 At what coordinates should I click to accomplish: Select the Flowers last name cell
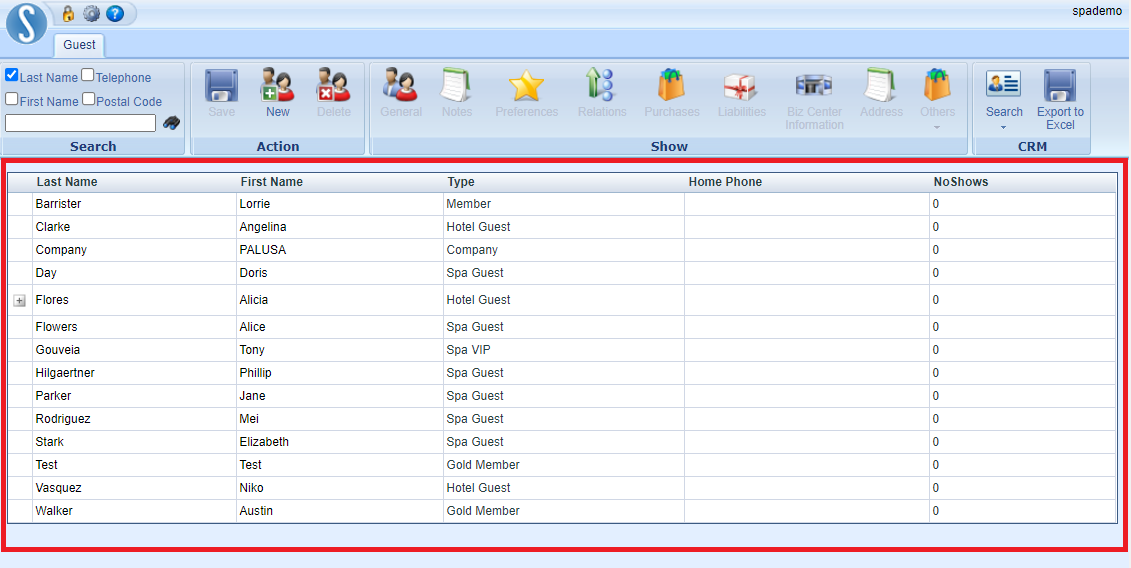(134, 327)
